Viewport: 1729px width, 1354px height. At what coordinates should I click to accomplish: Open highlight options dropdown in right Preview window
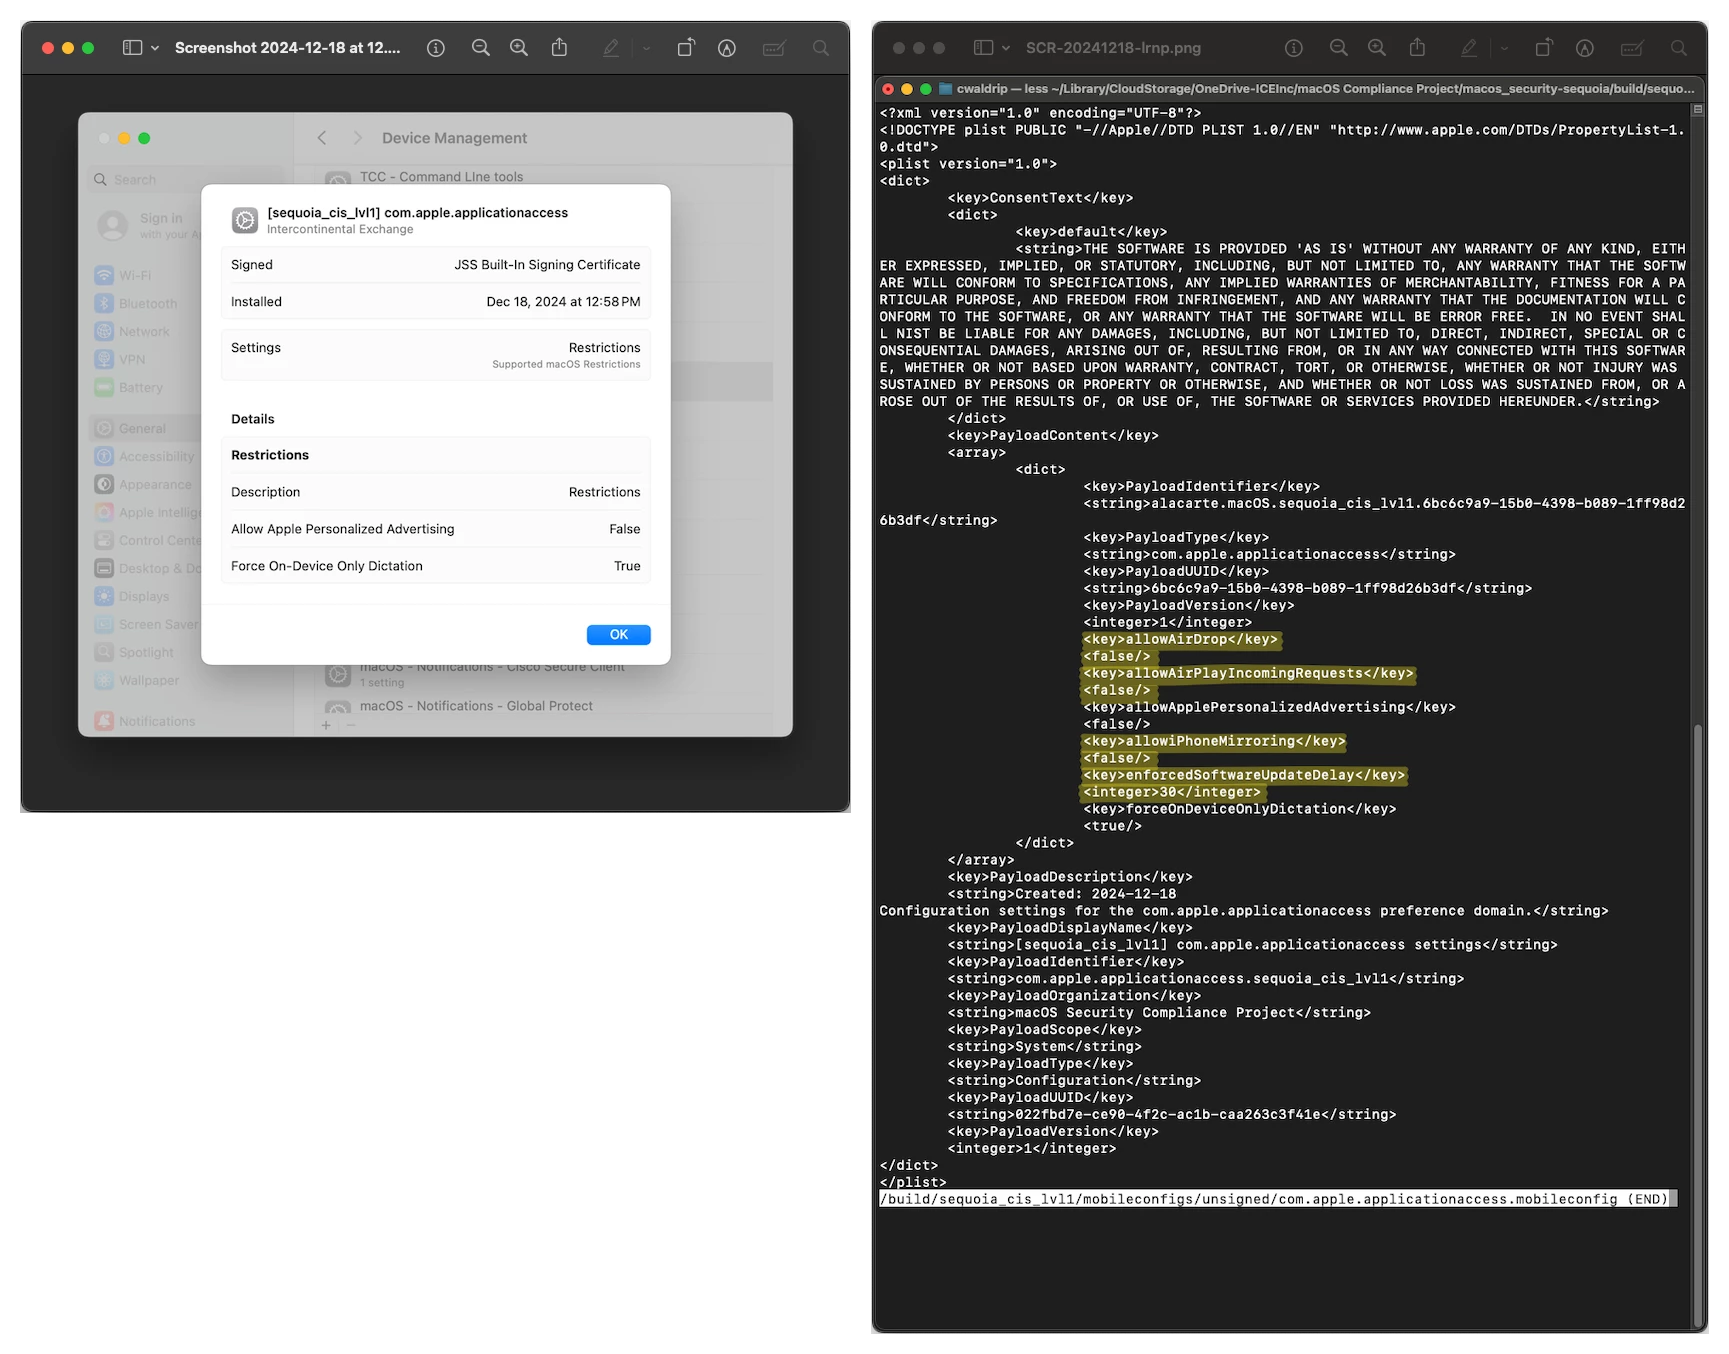[1504, 48]
